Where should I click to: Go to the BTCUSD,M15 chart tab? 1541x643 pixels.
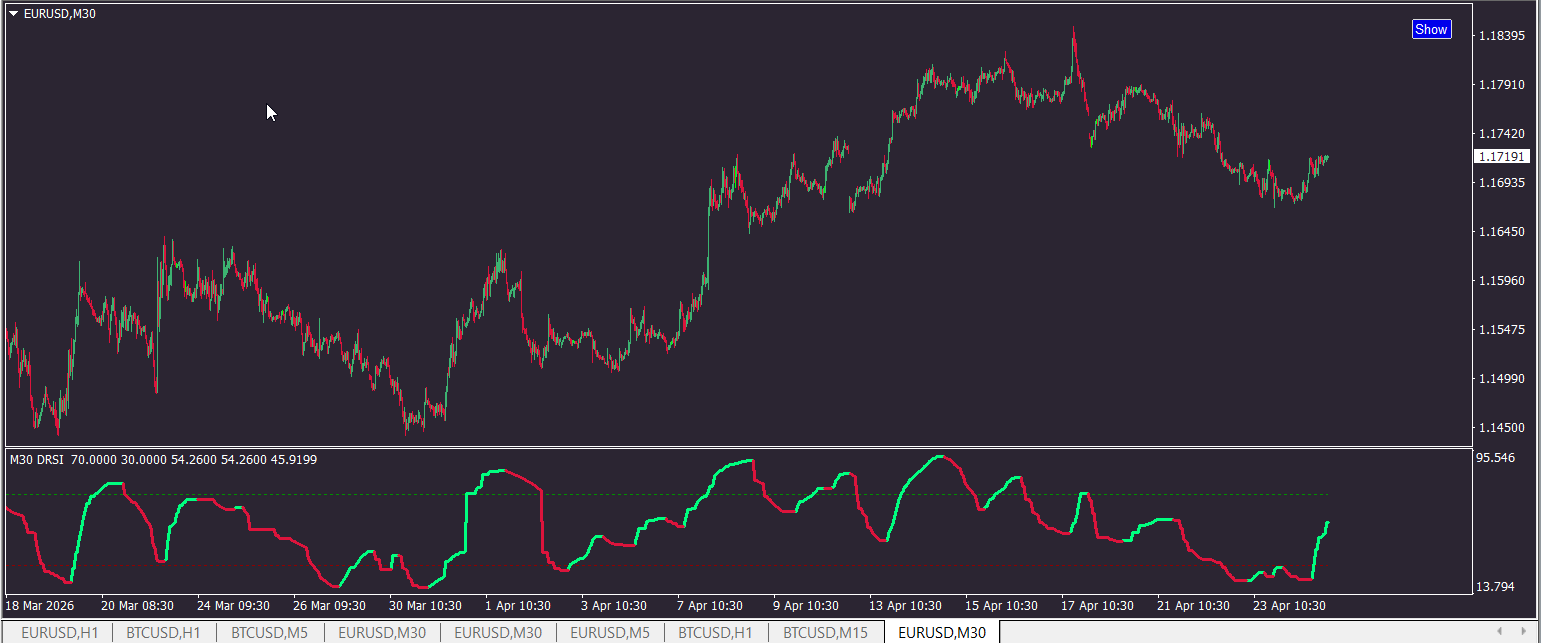(x=825, y=632)
